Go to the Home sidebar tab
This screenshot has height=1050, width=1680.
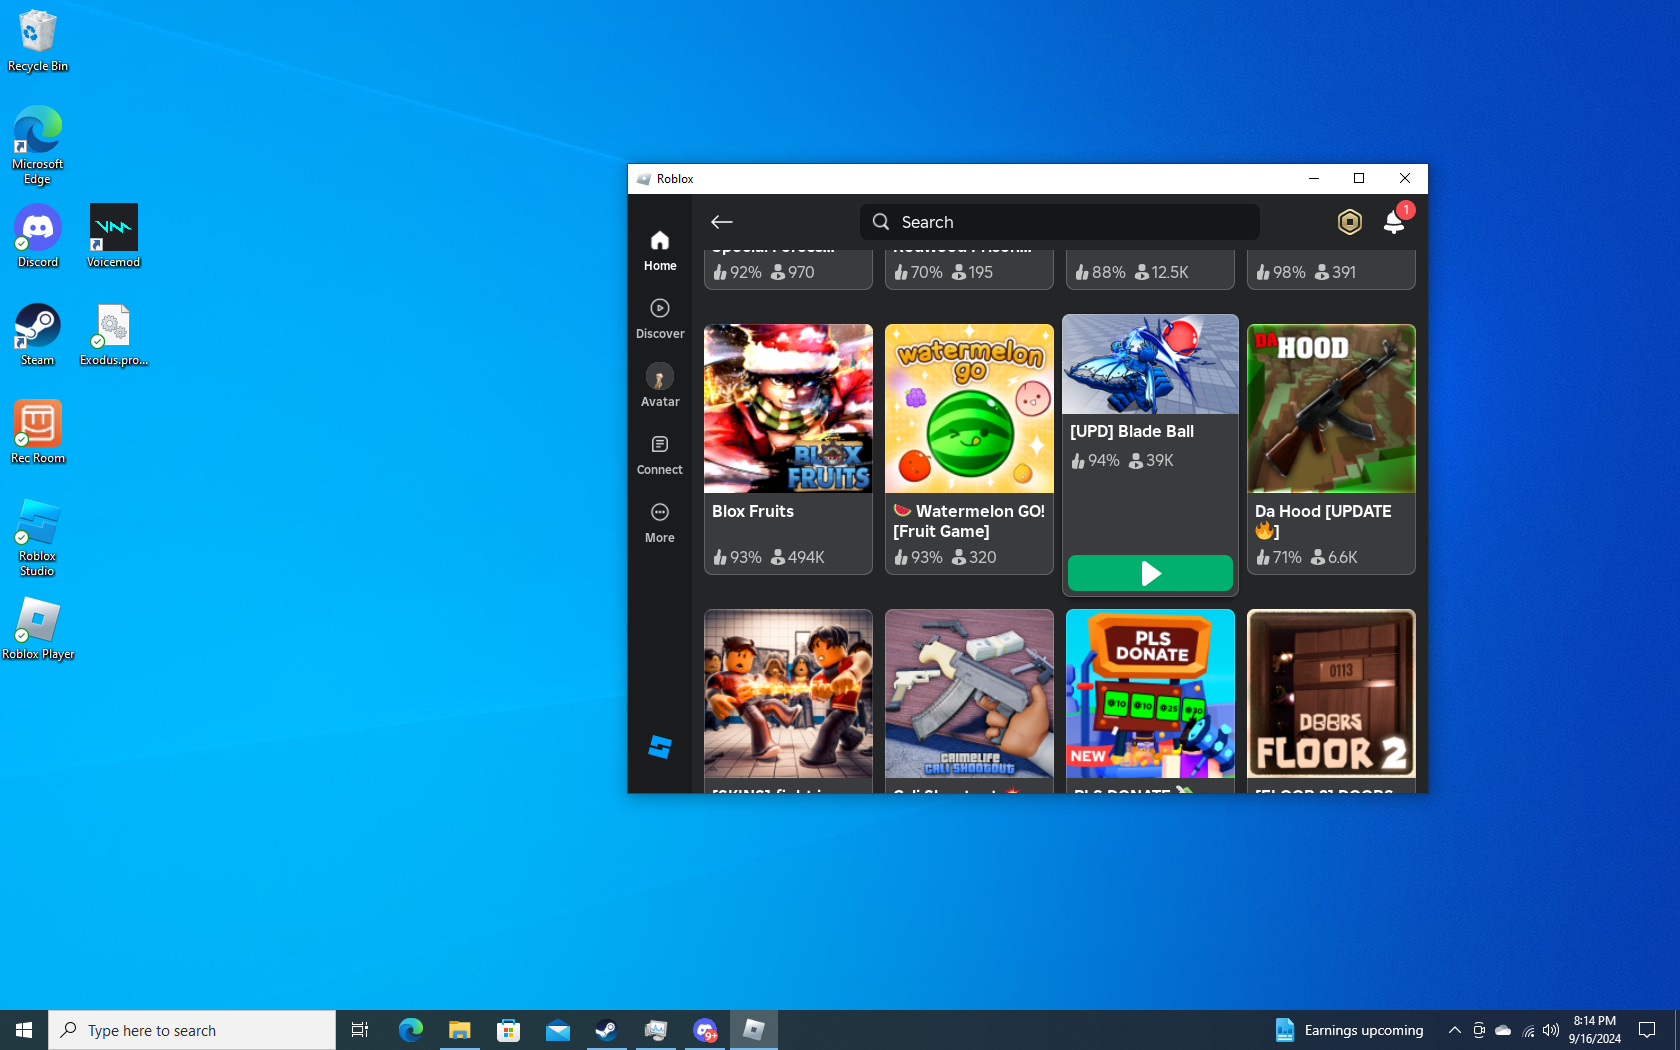pos(660,250)
